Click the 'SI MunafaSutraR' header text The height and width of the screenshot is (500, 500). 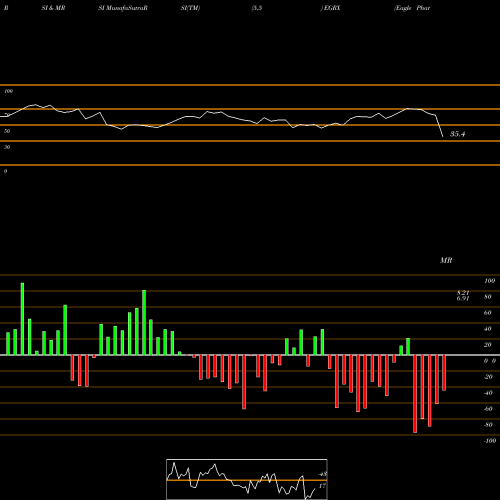point(123,8)
